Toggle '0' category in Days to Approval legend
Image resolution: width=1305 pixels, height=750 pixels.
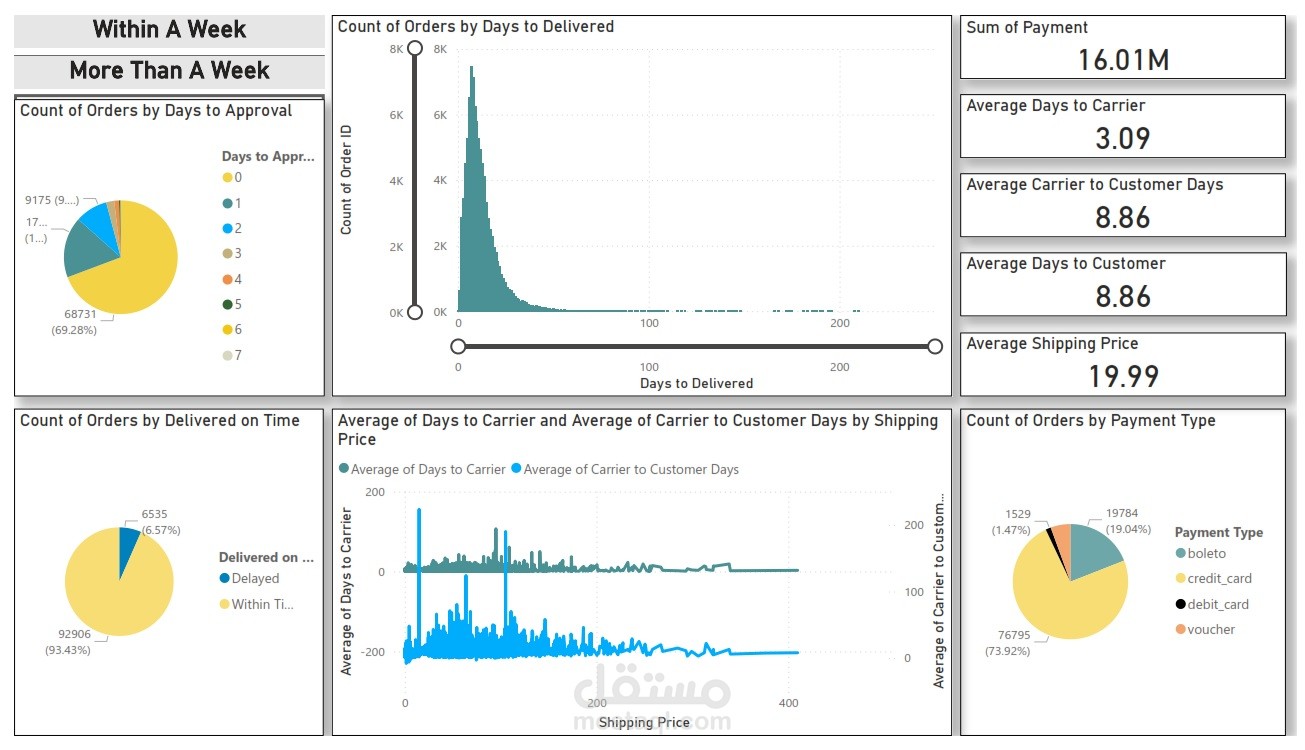pyautogui.click(x=226, y=177)
